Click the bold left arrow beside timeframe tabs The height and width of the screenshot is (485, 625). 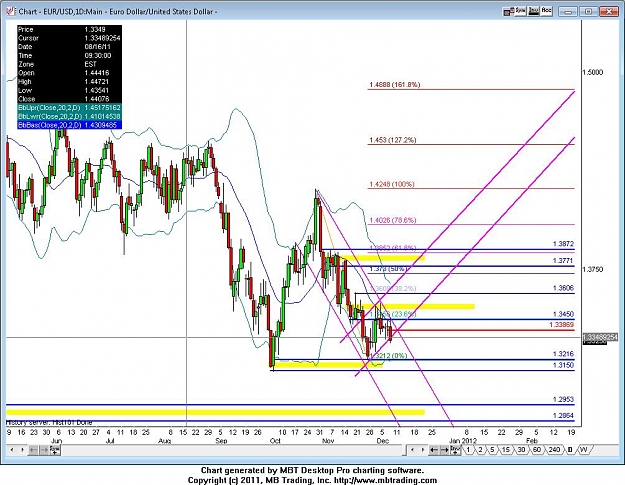[x=434, y=450]
